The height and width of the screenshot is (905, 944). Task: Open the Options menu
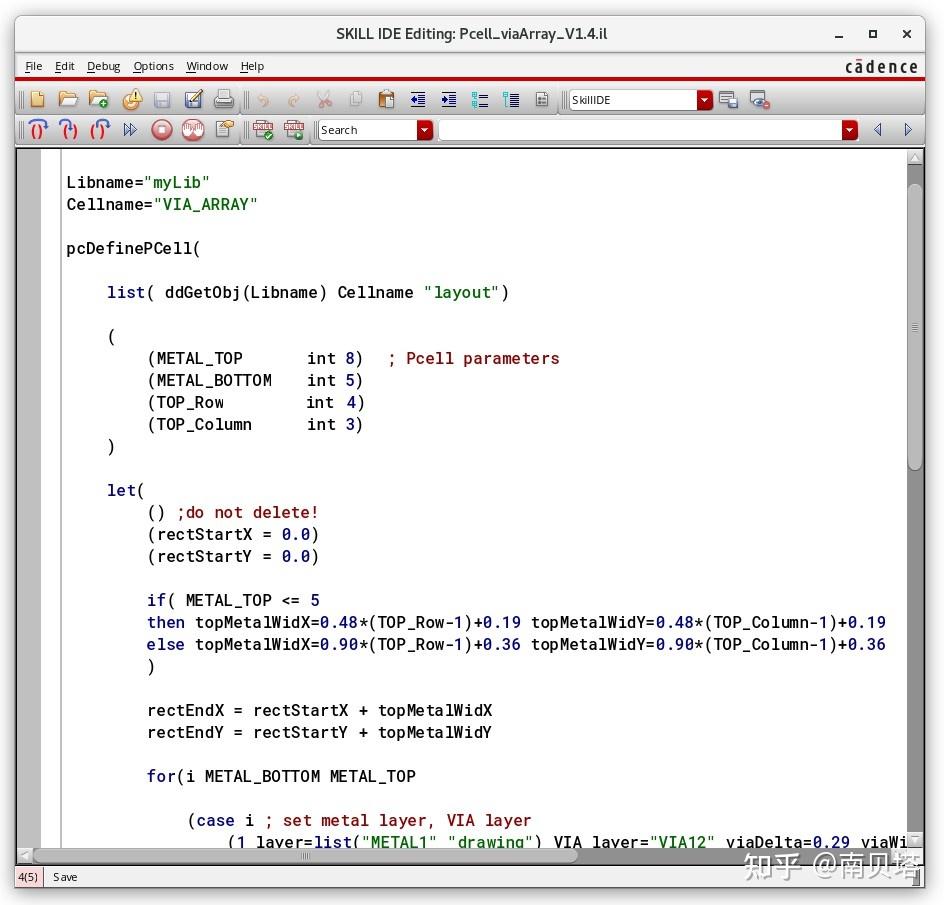[154, 66]
